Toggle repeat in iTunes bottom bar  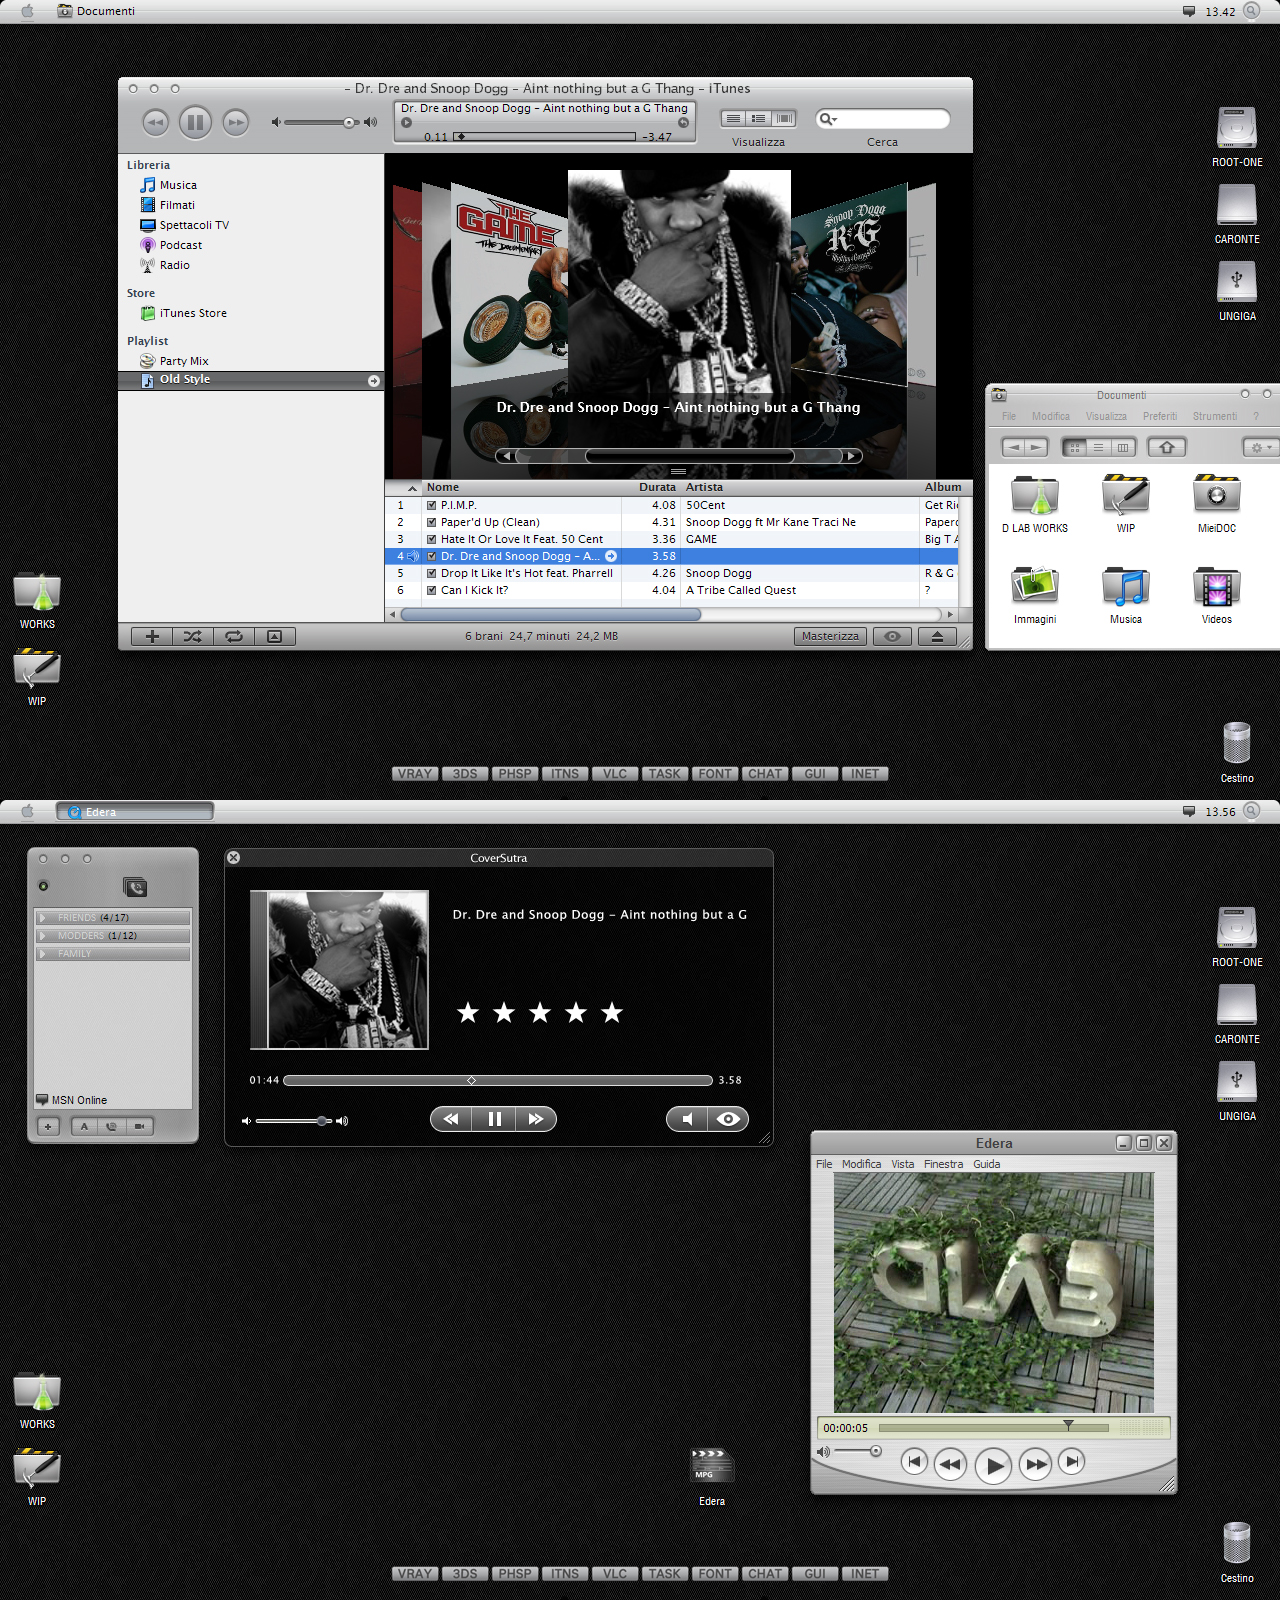pyautogui.click(x=234, y=636)
